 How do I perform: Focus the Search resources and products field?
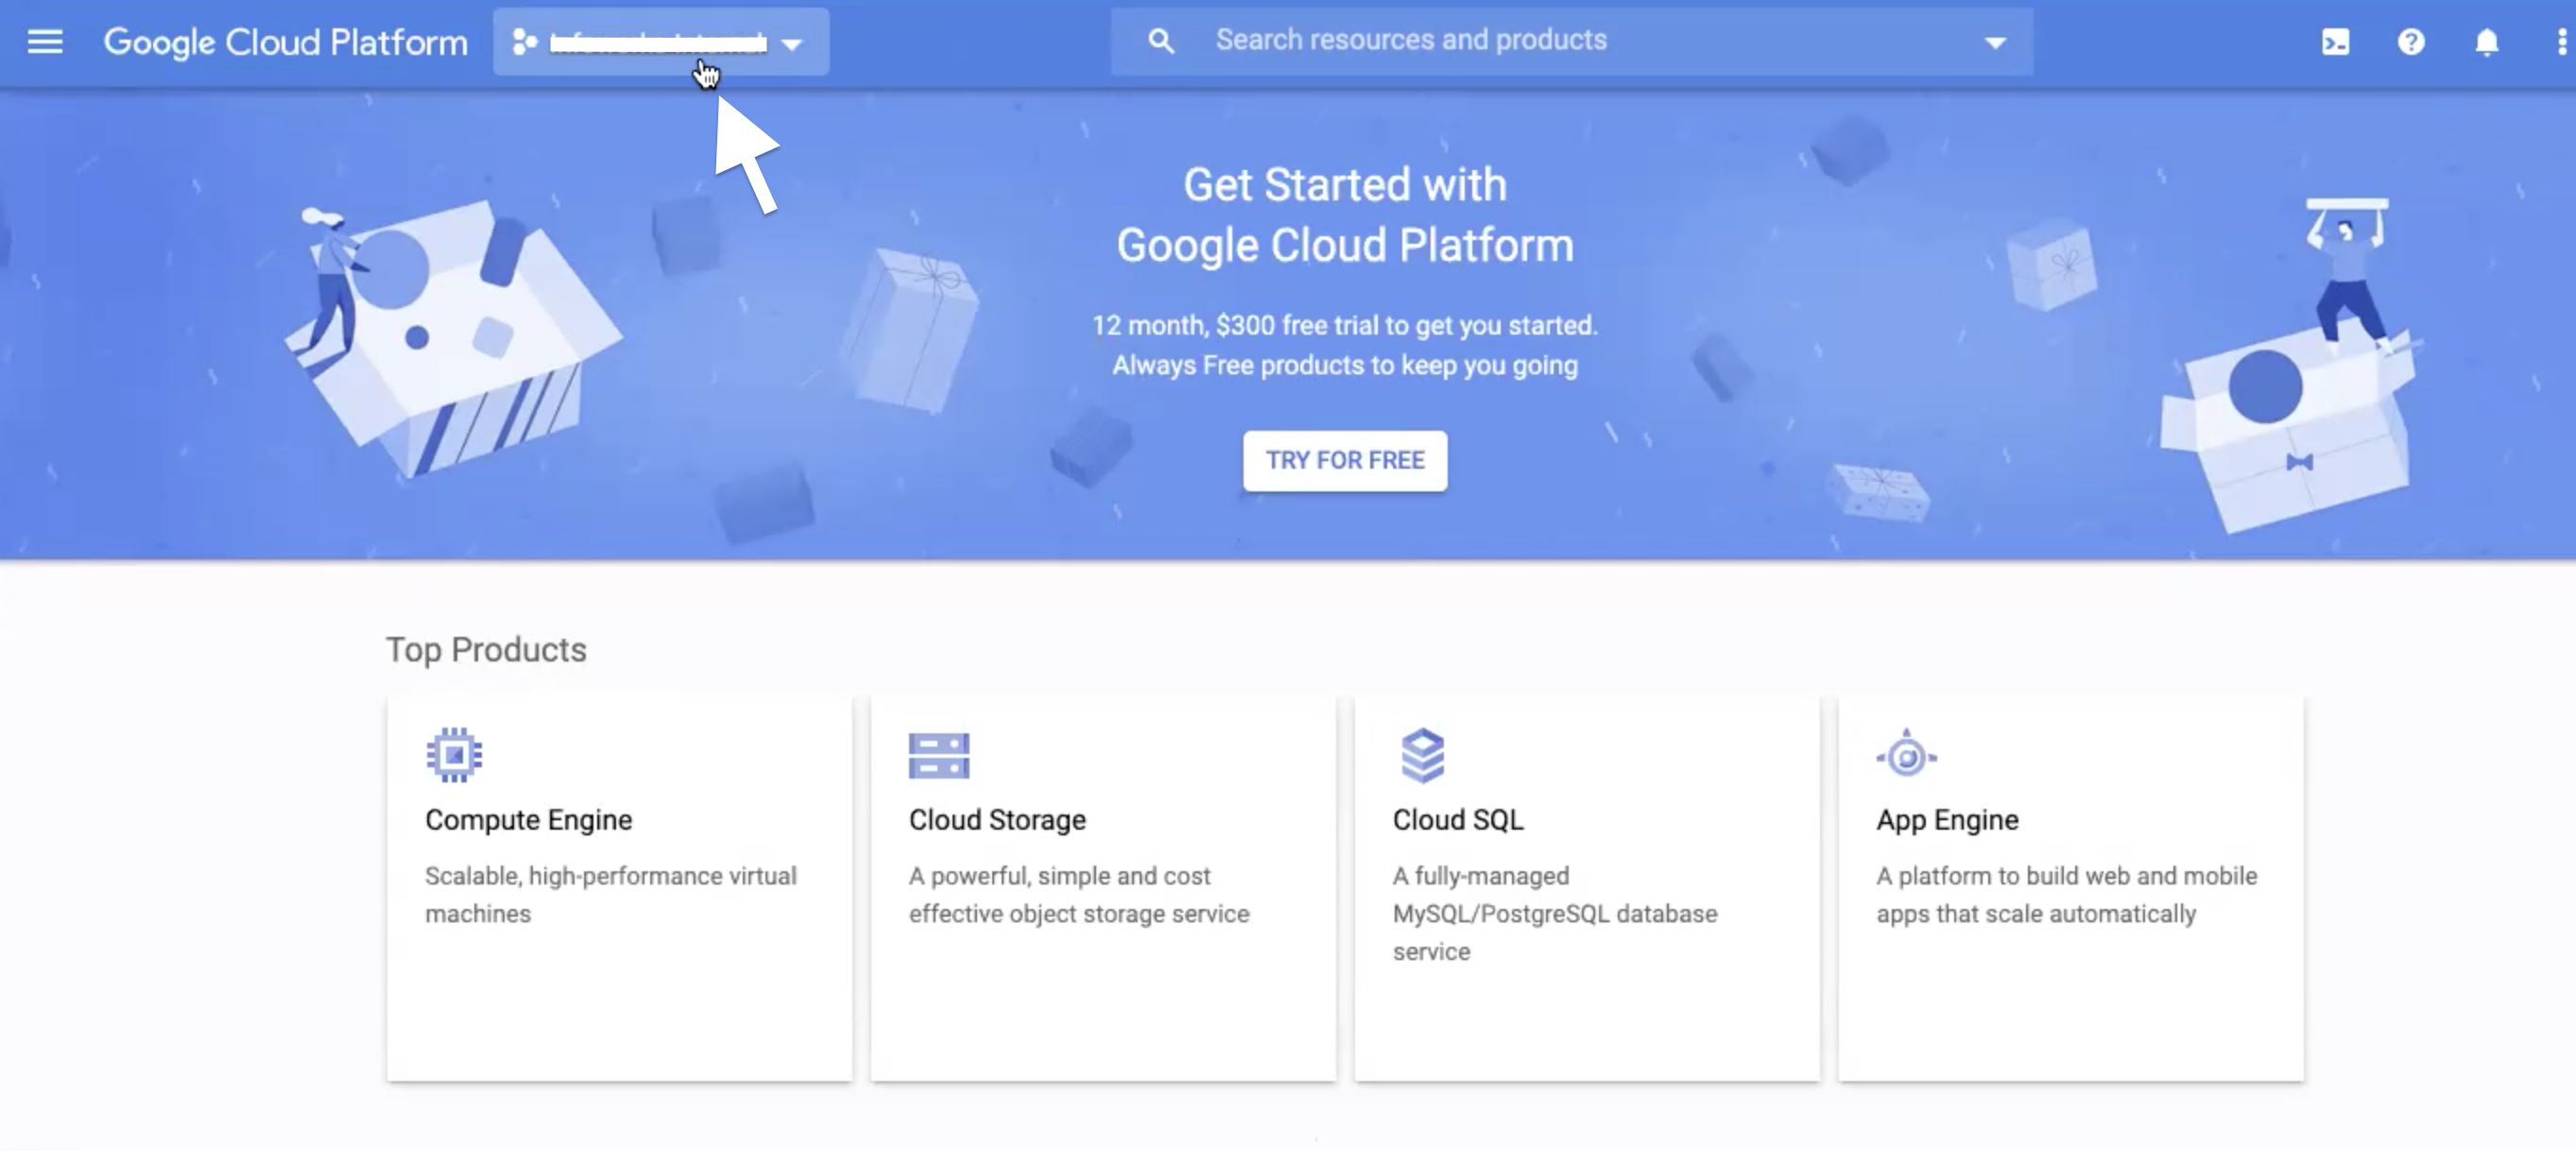point(1571,41)
